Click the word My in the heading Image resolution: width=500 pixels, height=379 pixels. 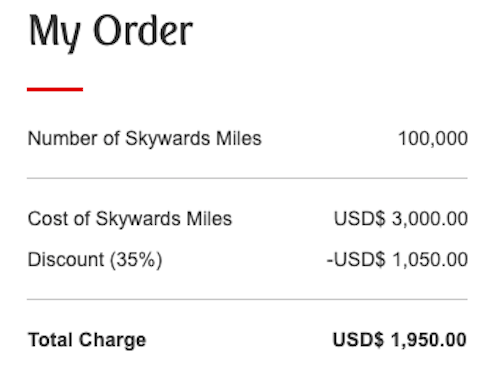pyautogui.click(x=55, y=33)
